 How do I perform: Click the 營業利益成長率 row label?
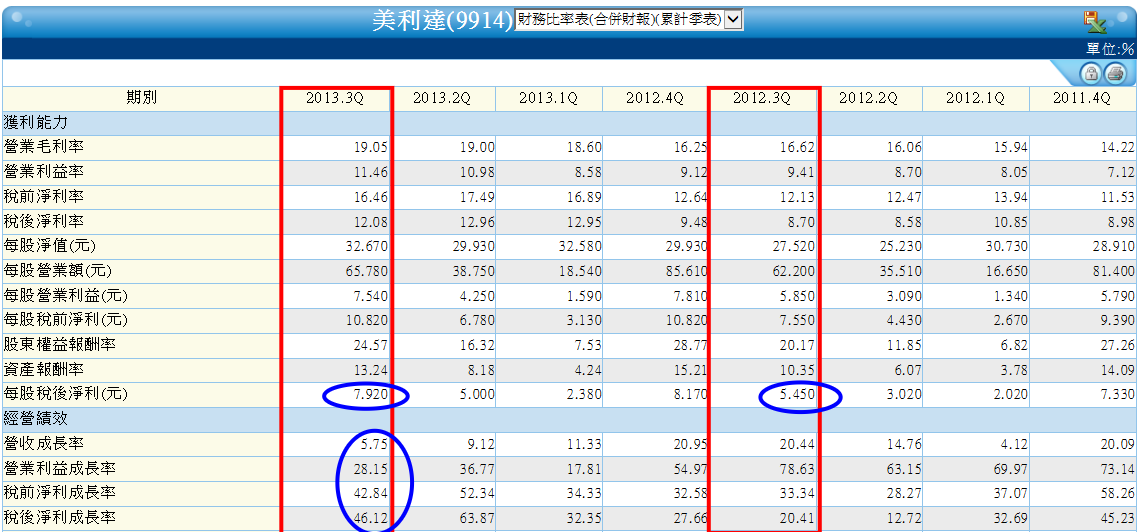click(x=58, y=469)
